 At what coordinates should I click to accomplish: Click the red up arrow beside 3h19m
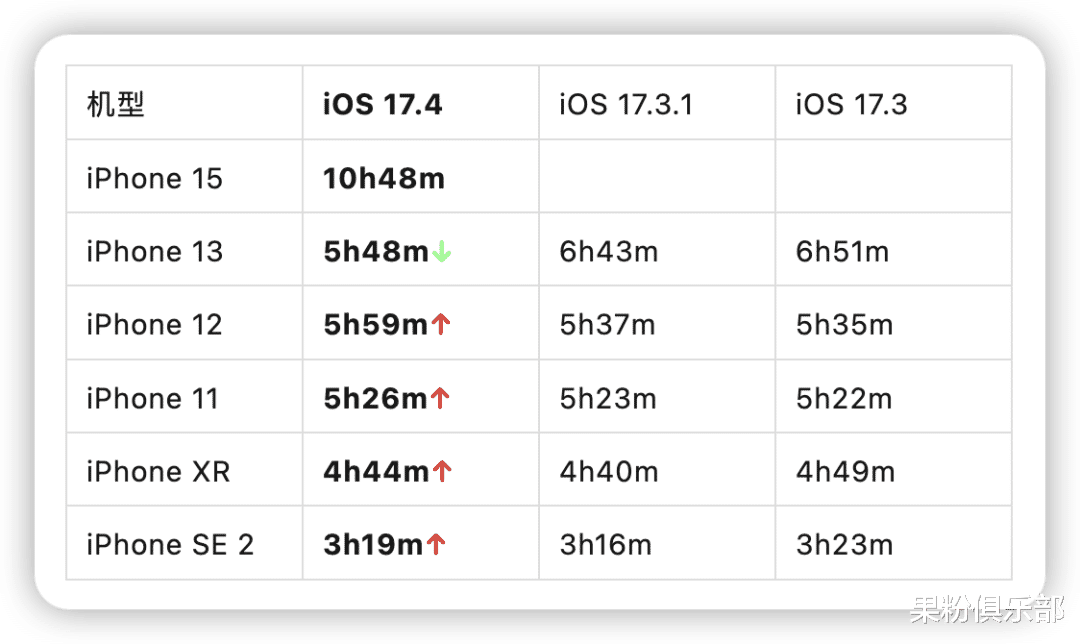coord(436,545)
